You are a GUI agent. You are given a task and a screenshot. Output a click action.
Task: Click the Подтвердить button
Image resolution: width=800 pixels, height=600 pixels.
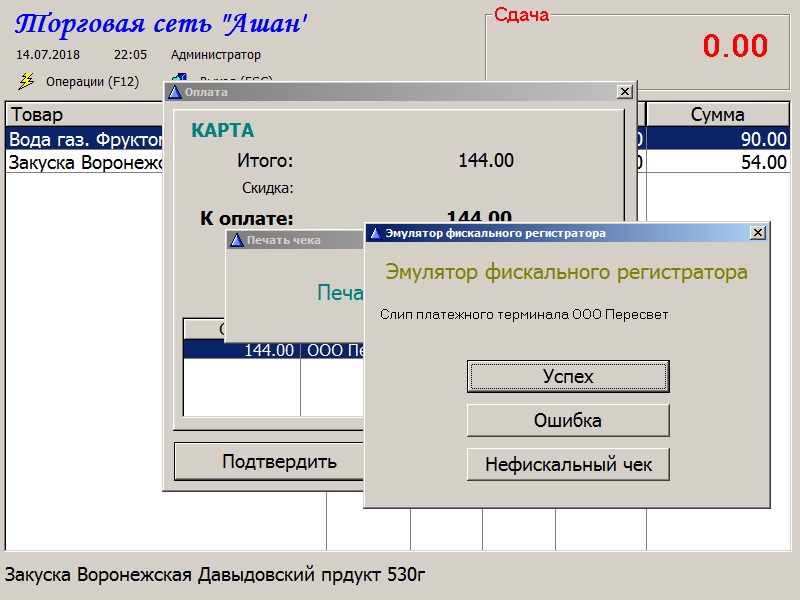(267, 461)
